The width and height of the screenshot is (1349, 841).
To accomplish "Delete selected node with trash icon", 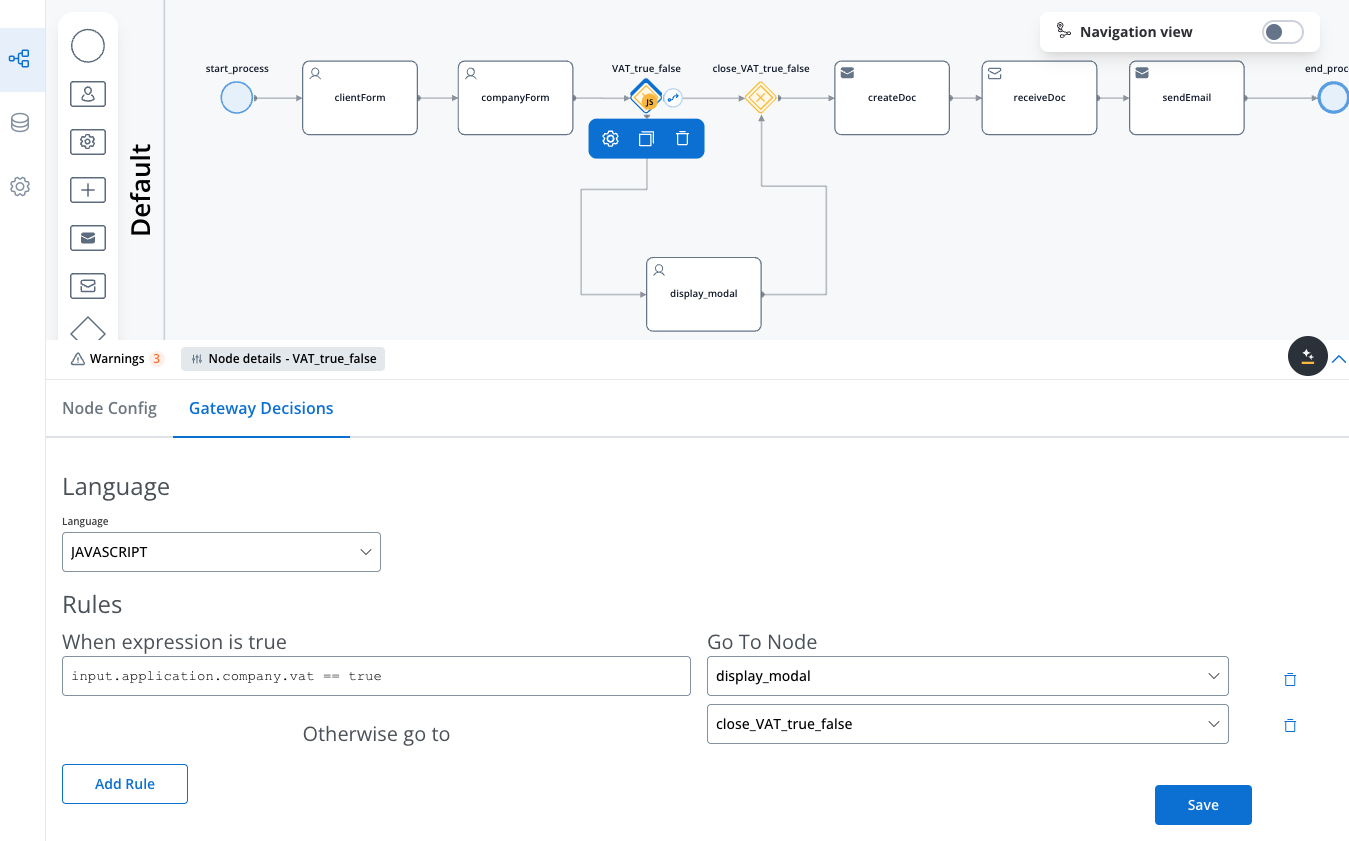I will 682,139.
